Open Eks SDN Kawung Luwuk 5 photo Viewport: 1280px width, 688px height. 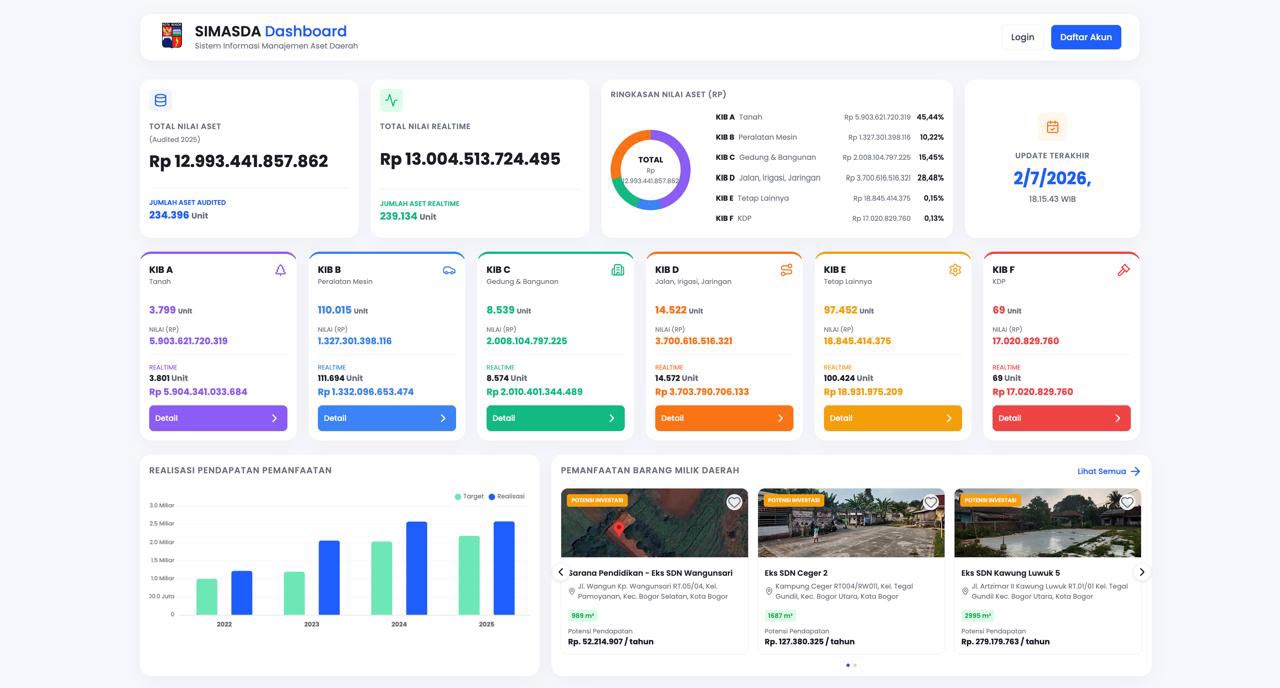[1047, 523]
